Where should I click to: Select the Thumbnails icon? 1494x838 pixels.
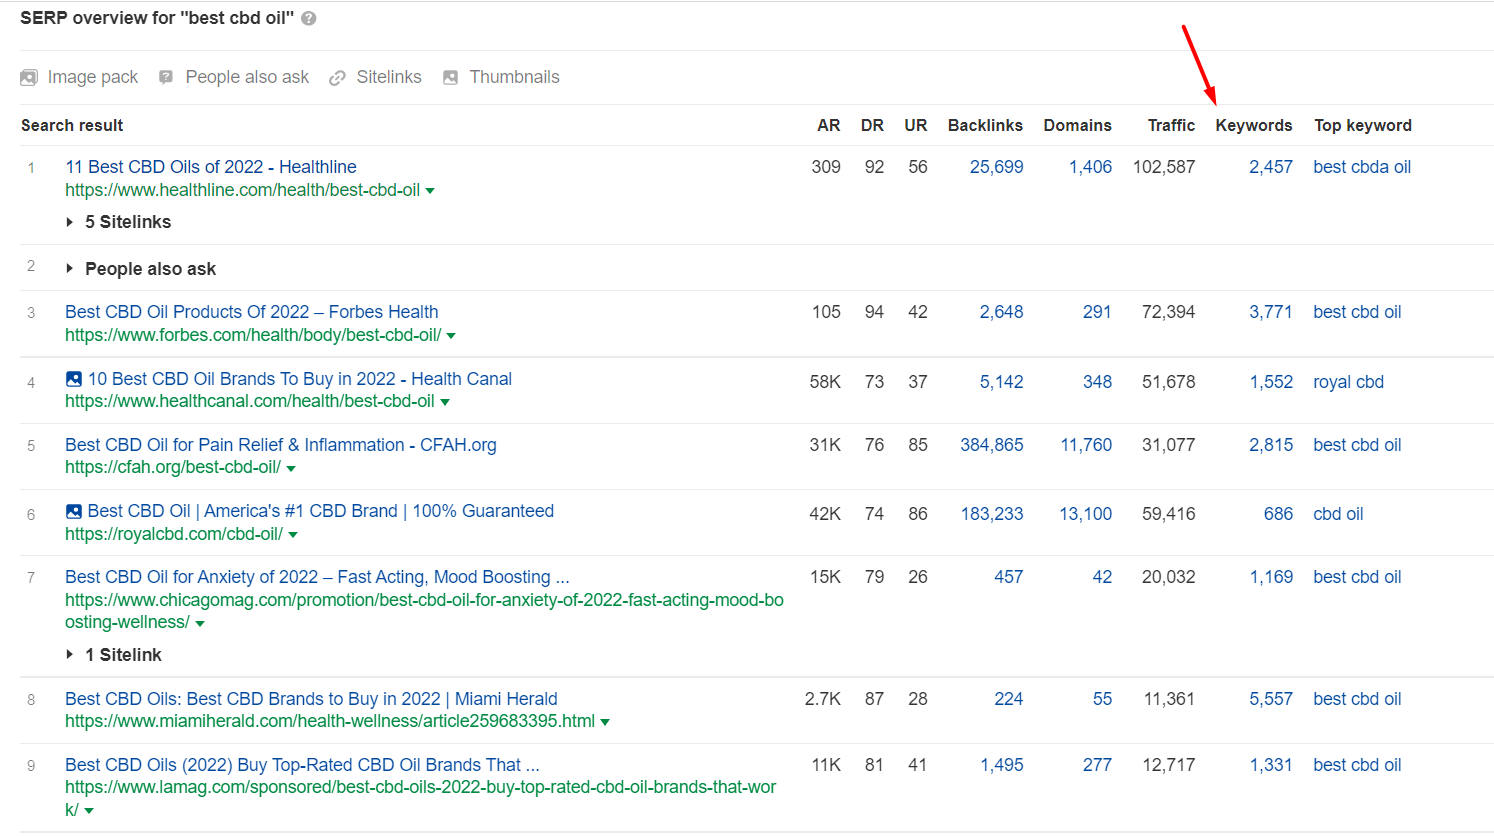(x=451, y=77)
